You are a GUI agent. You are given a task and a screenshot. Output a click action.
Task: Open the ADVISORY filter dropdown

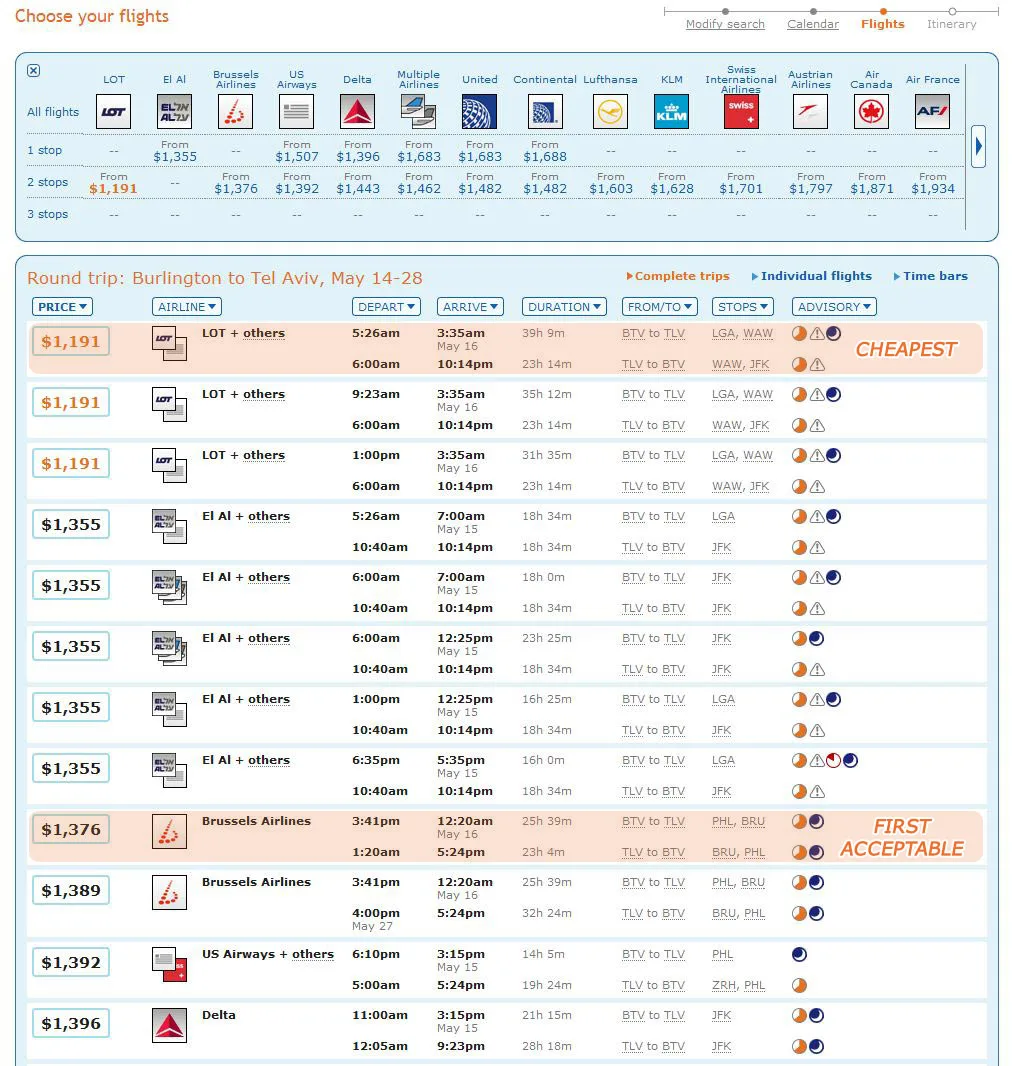(834, 307)
